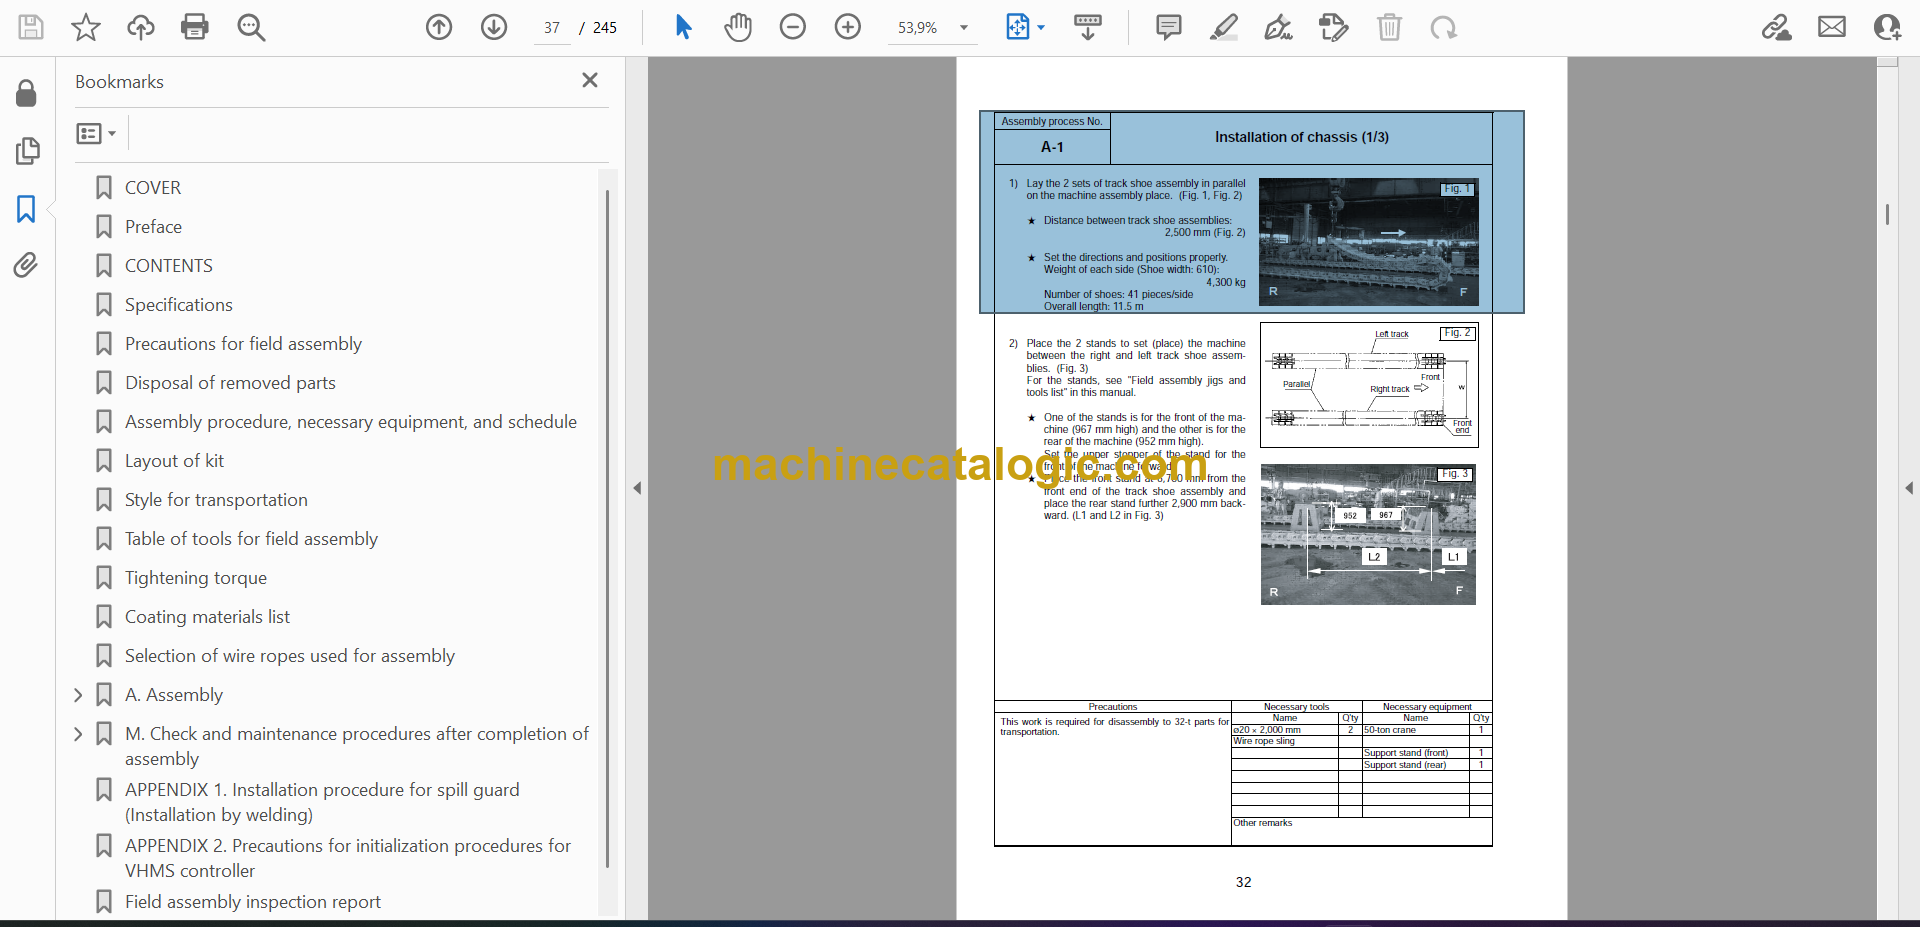Click the page number field showing 37
The height and width of the screenshot is (927, 1920).
tap(552, 28)
